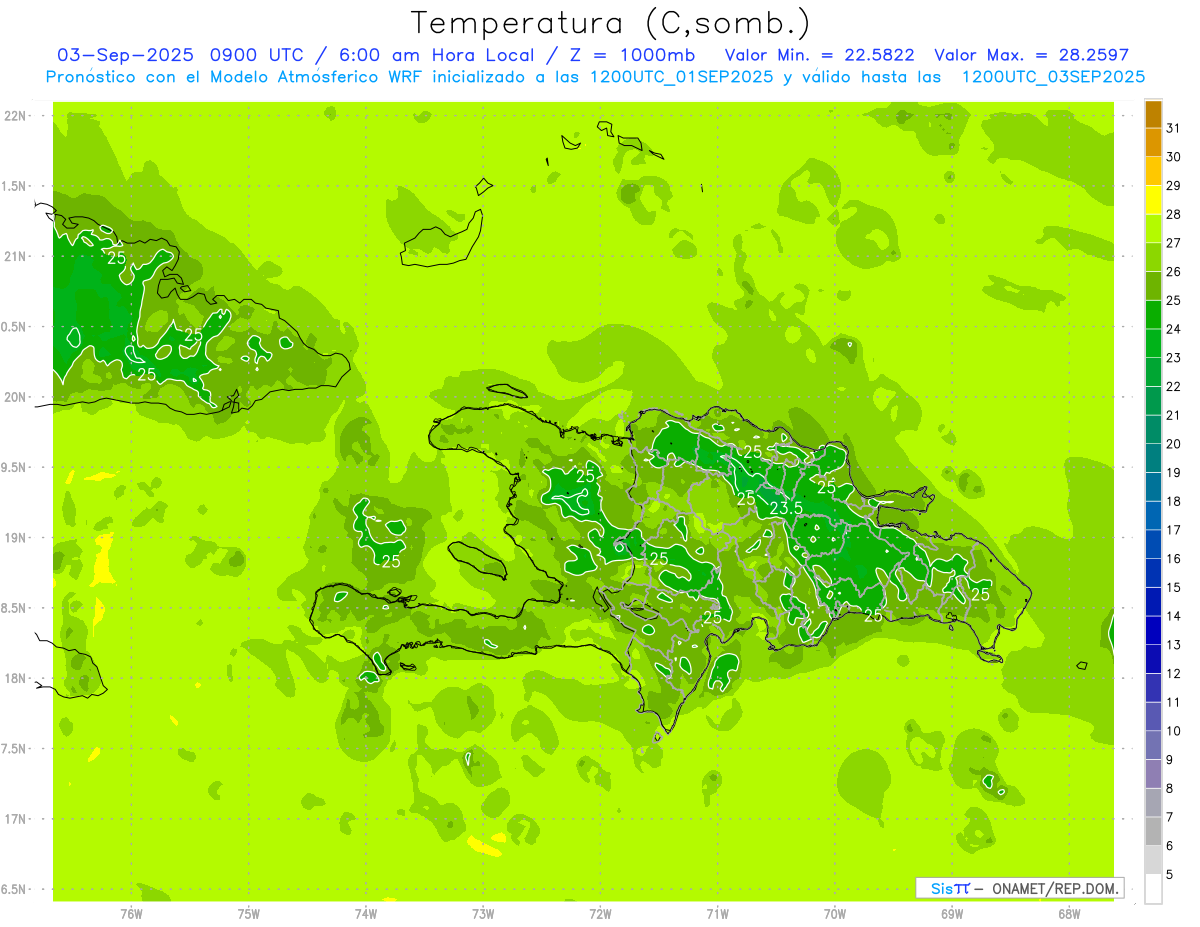
Task: Select the "Z = 1000mb" level text
Action: (631, 55)
